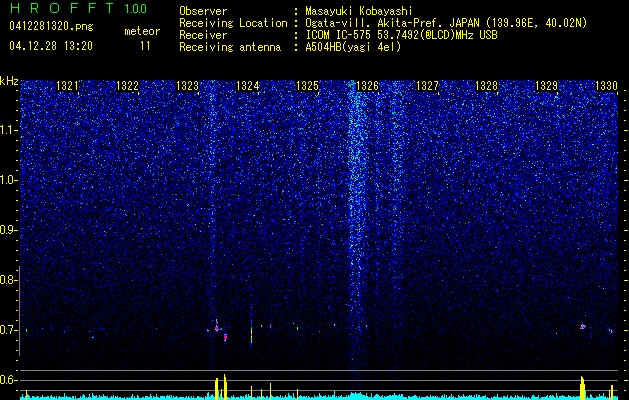Image resolution: width=629 pixels, height=400 pixels.
Task: Click the 1329 time marker
Action: coord(546,85)
